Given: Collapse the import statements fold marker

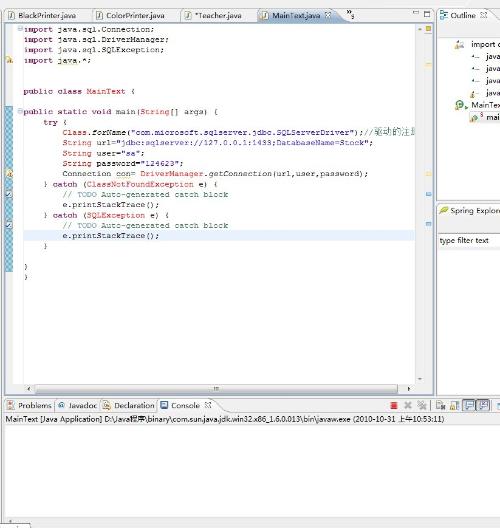Looking at the screenshot, I should pos(20,29).
